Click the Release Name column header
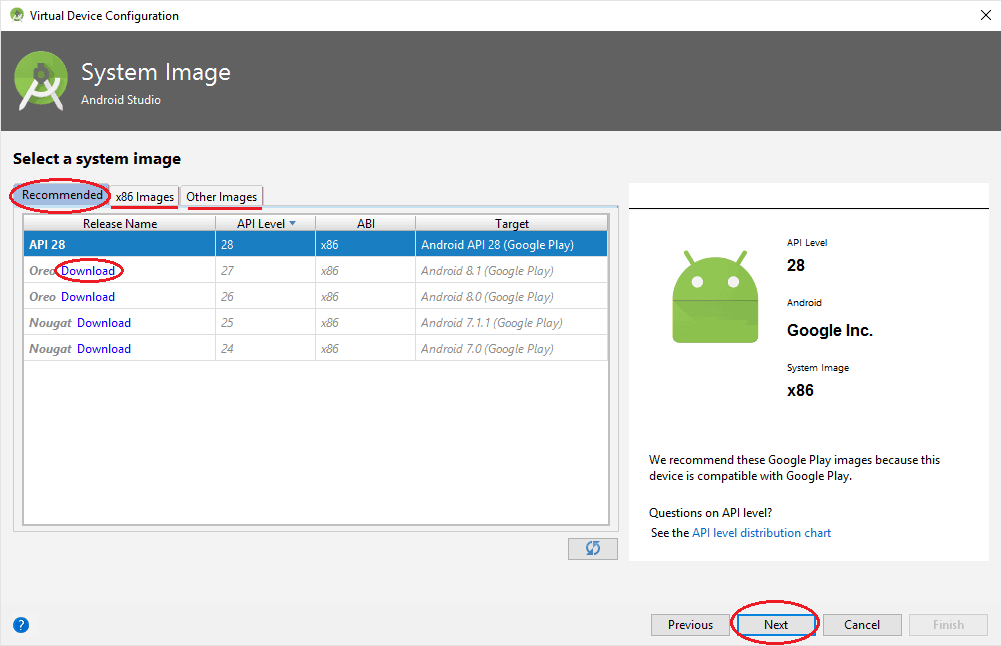The image size is (1001, 646). point(119,223)
